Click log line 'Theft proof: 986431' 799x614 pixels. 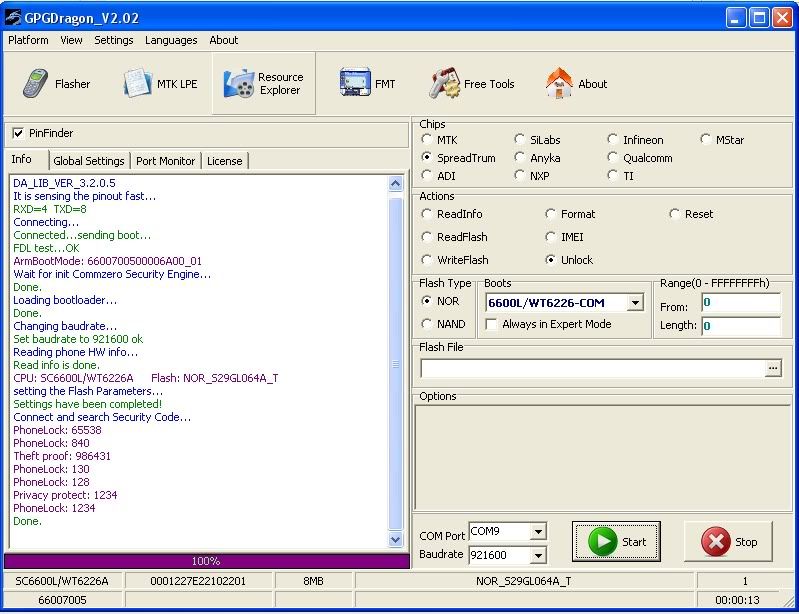click(x=62, y=456)
